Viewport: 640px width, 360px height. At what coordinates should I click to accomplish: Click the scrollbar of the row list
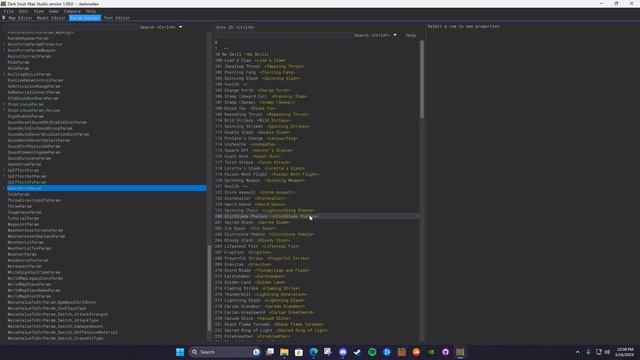[x=422, y=80]
